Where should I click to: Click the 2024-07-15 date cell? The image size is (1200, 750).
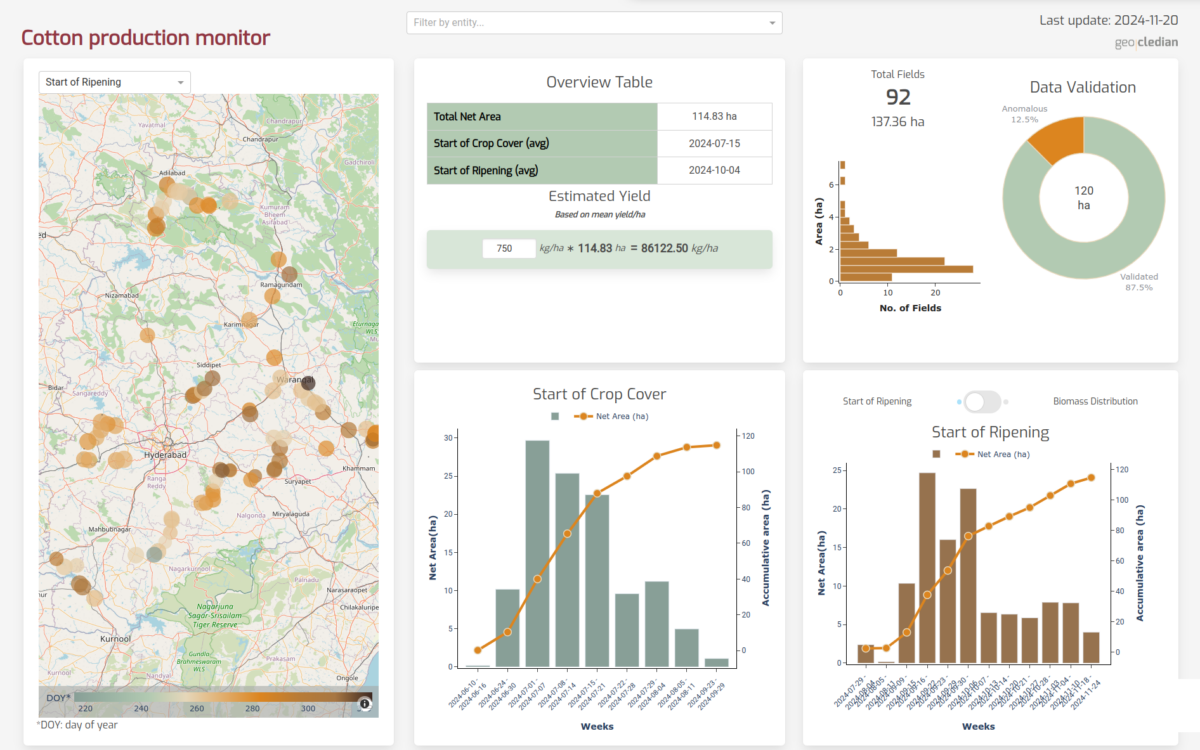715,143
